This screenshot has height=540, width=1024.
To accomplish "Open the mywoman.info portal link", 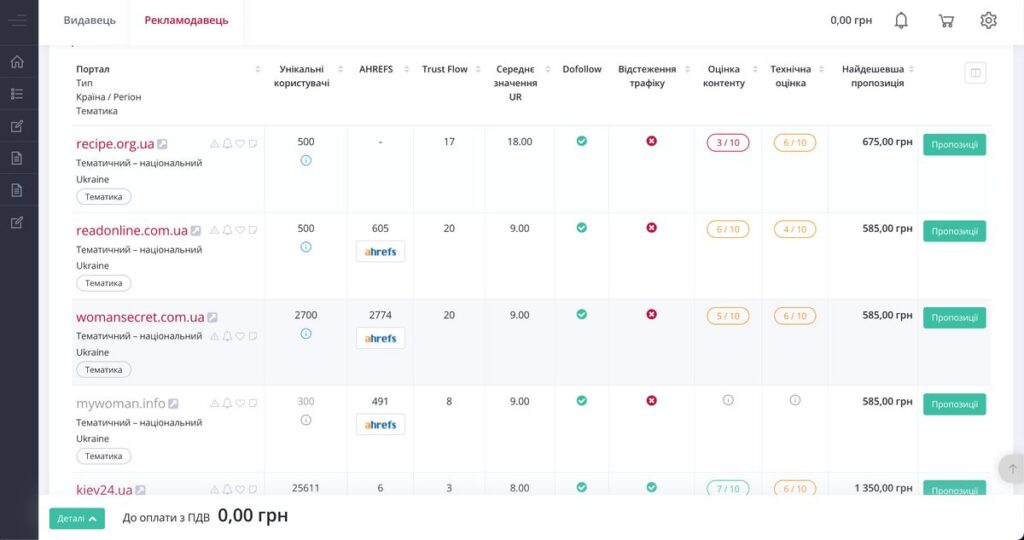I will [120, 404].
